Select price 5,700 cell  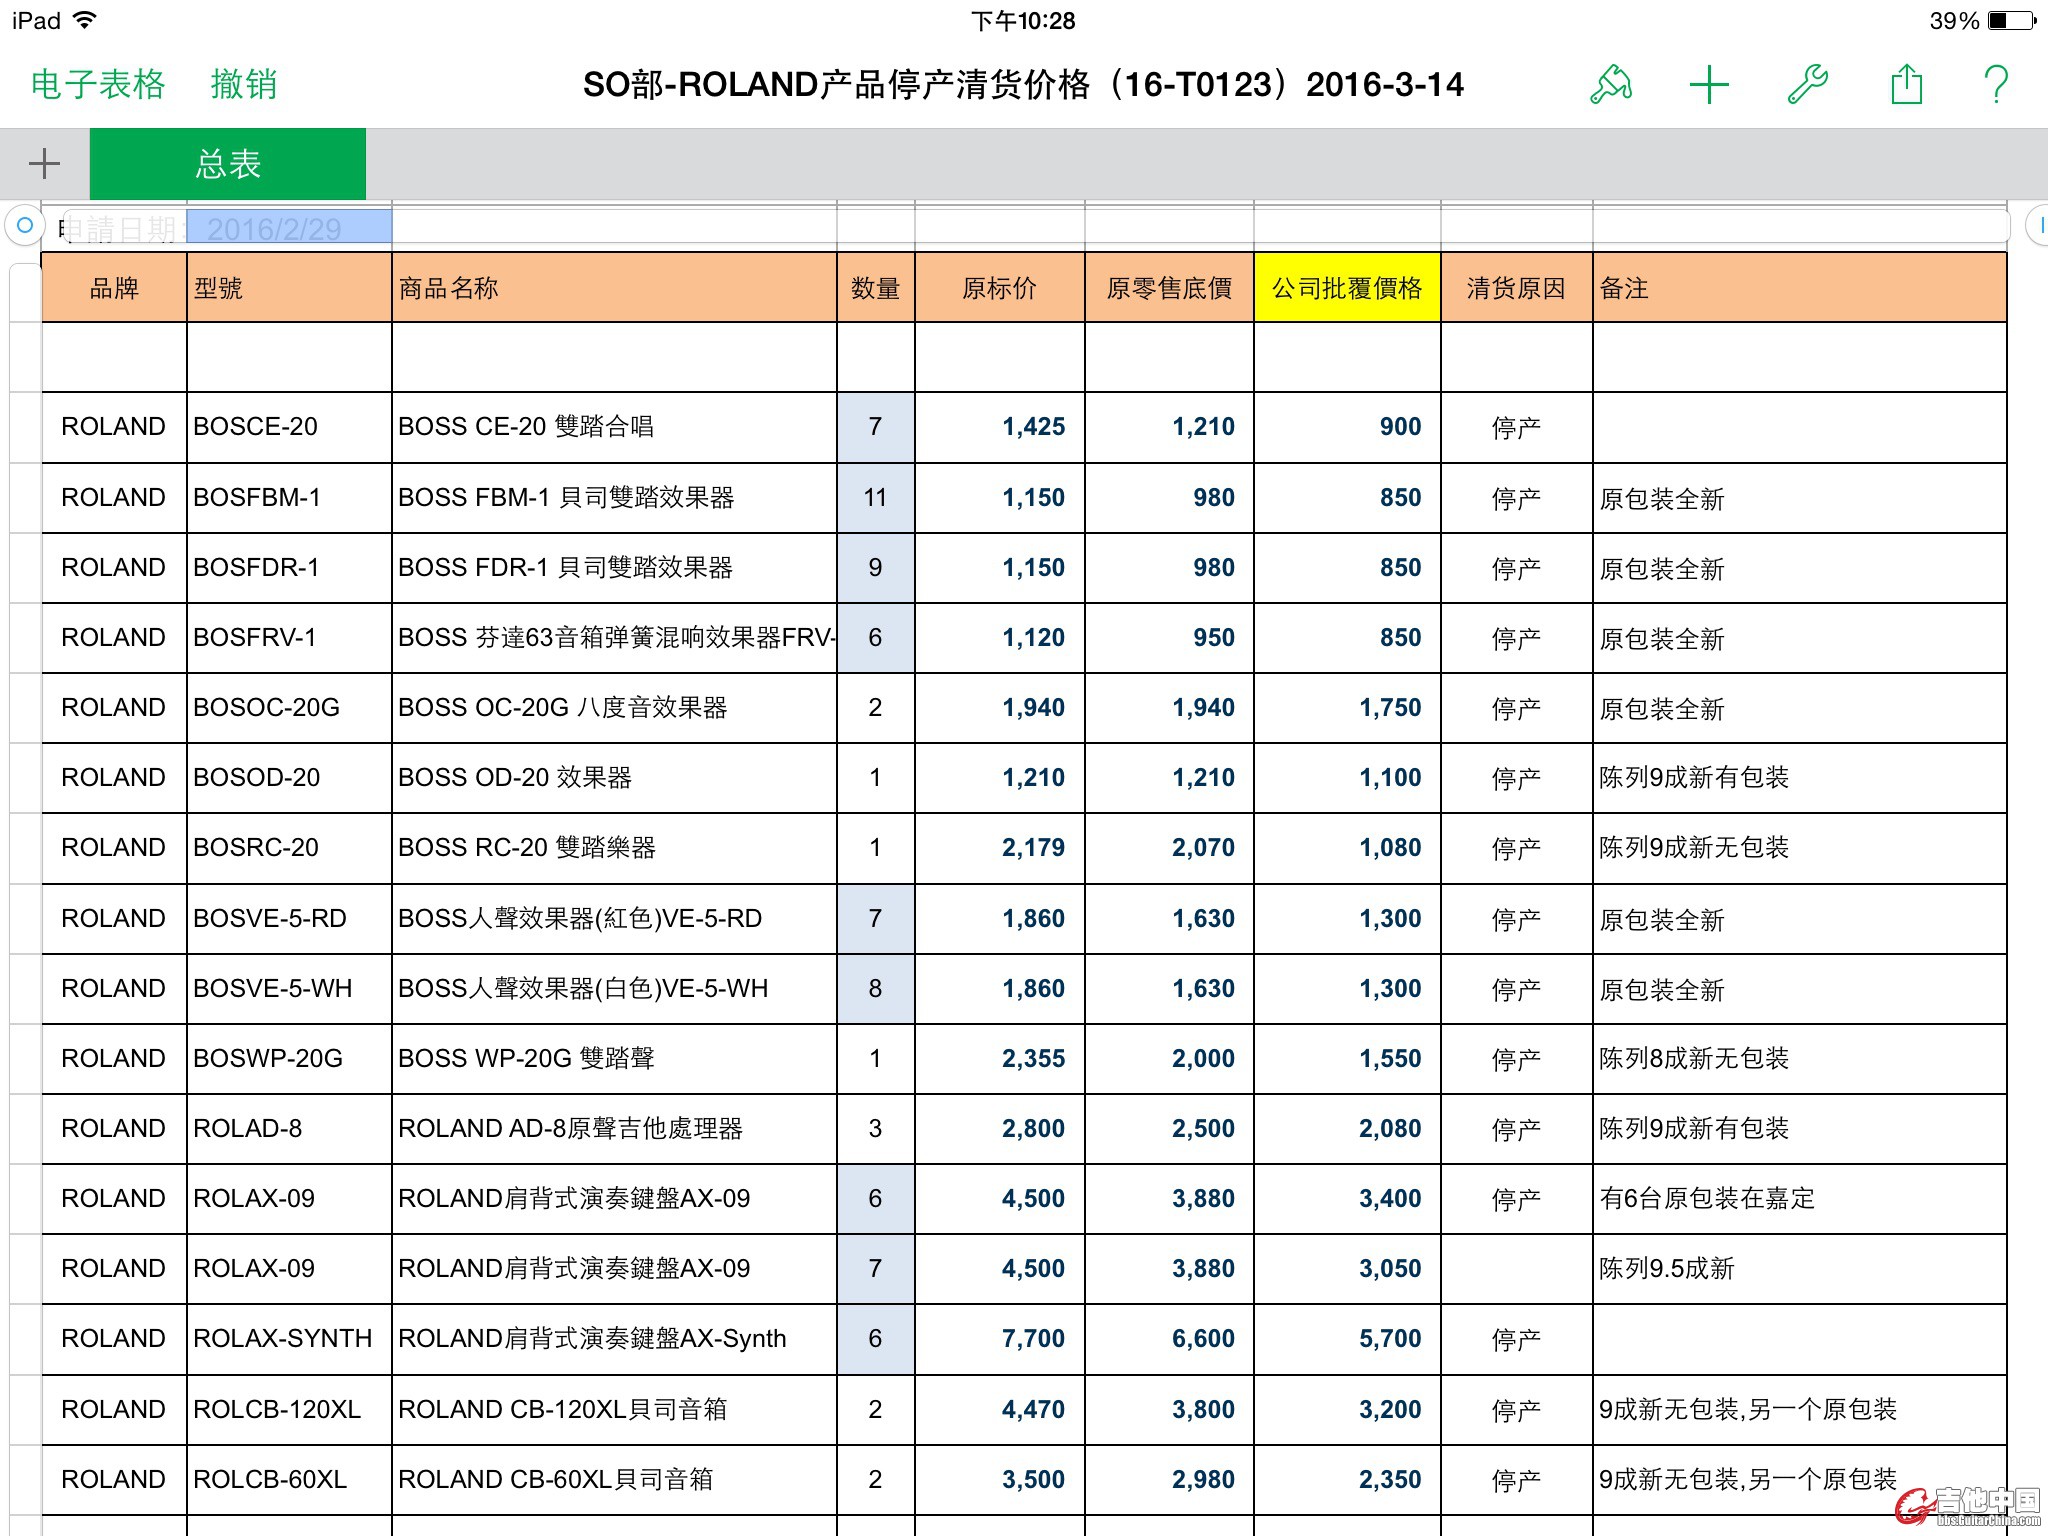pyautogui.click(x=1347, y=1338)
